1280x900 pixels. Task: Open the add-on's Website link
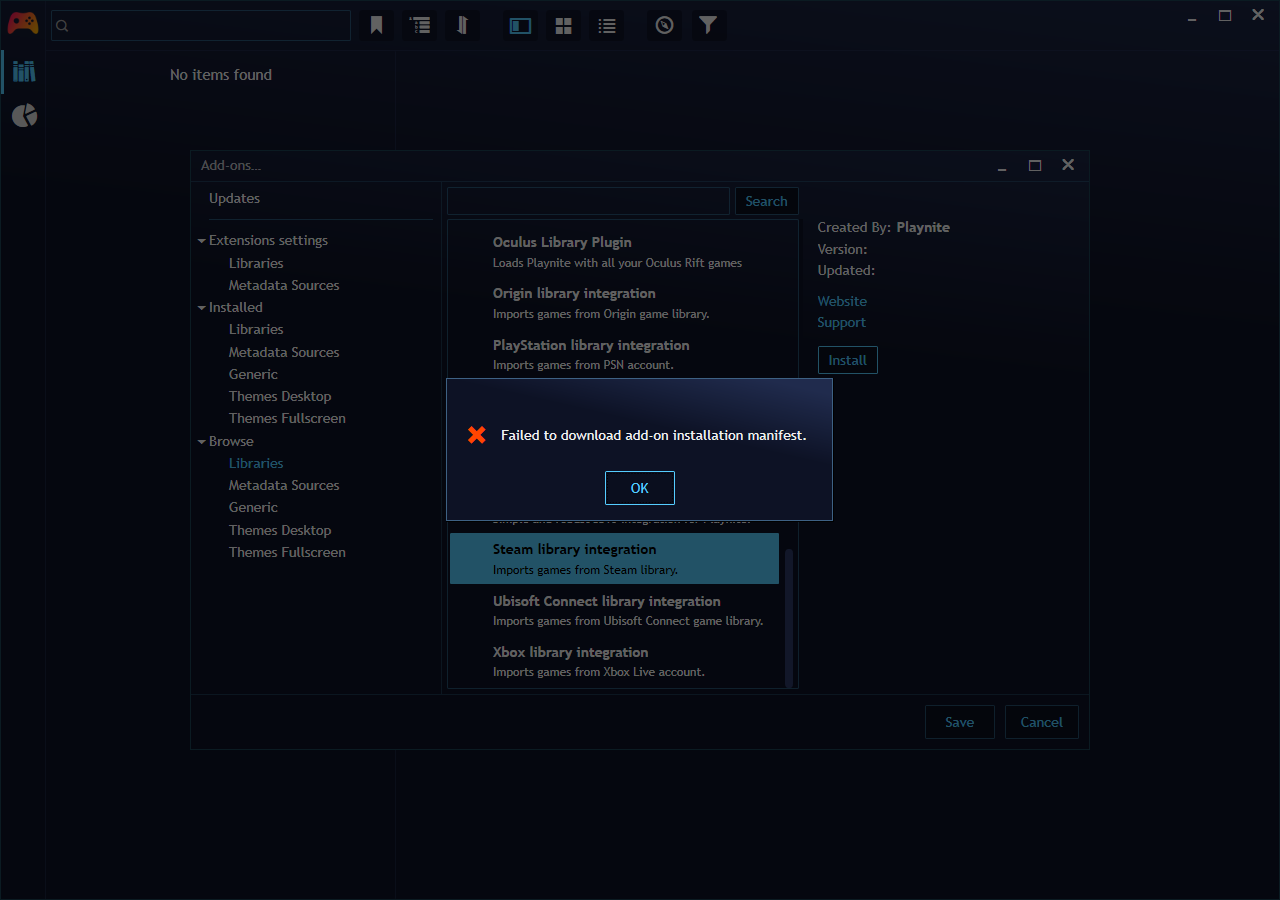[842, 301]
